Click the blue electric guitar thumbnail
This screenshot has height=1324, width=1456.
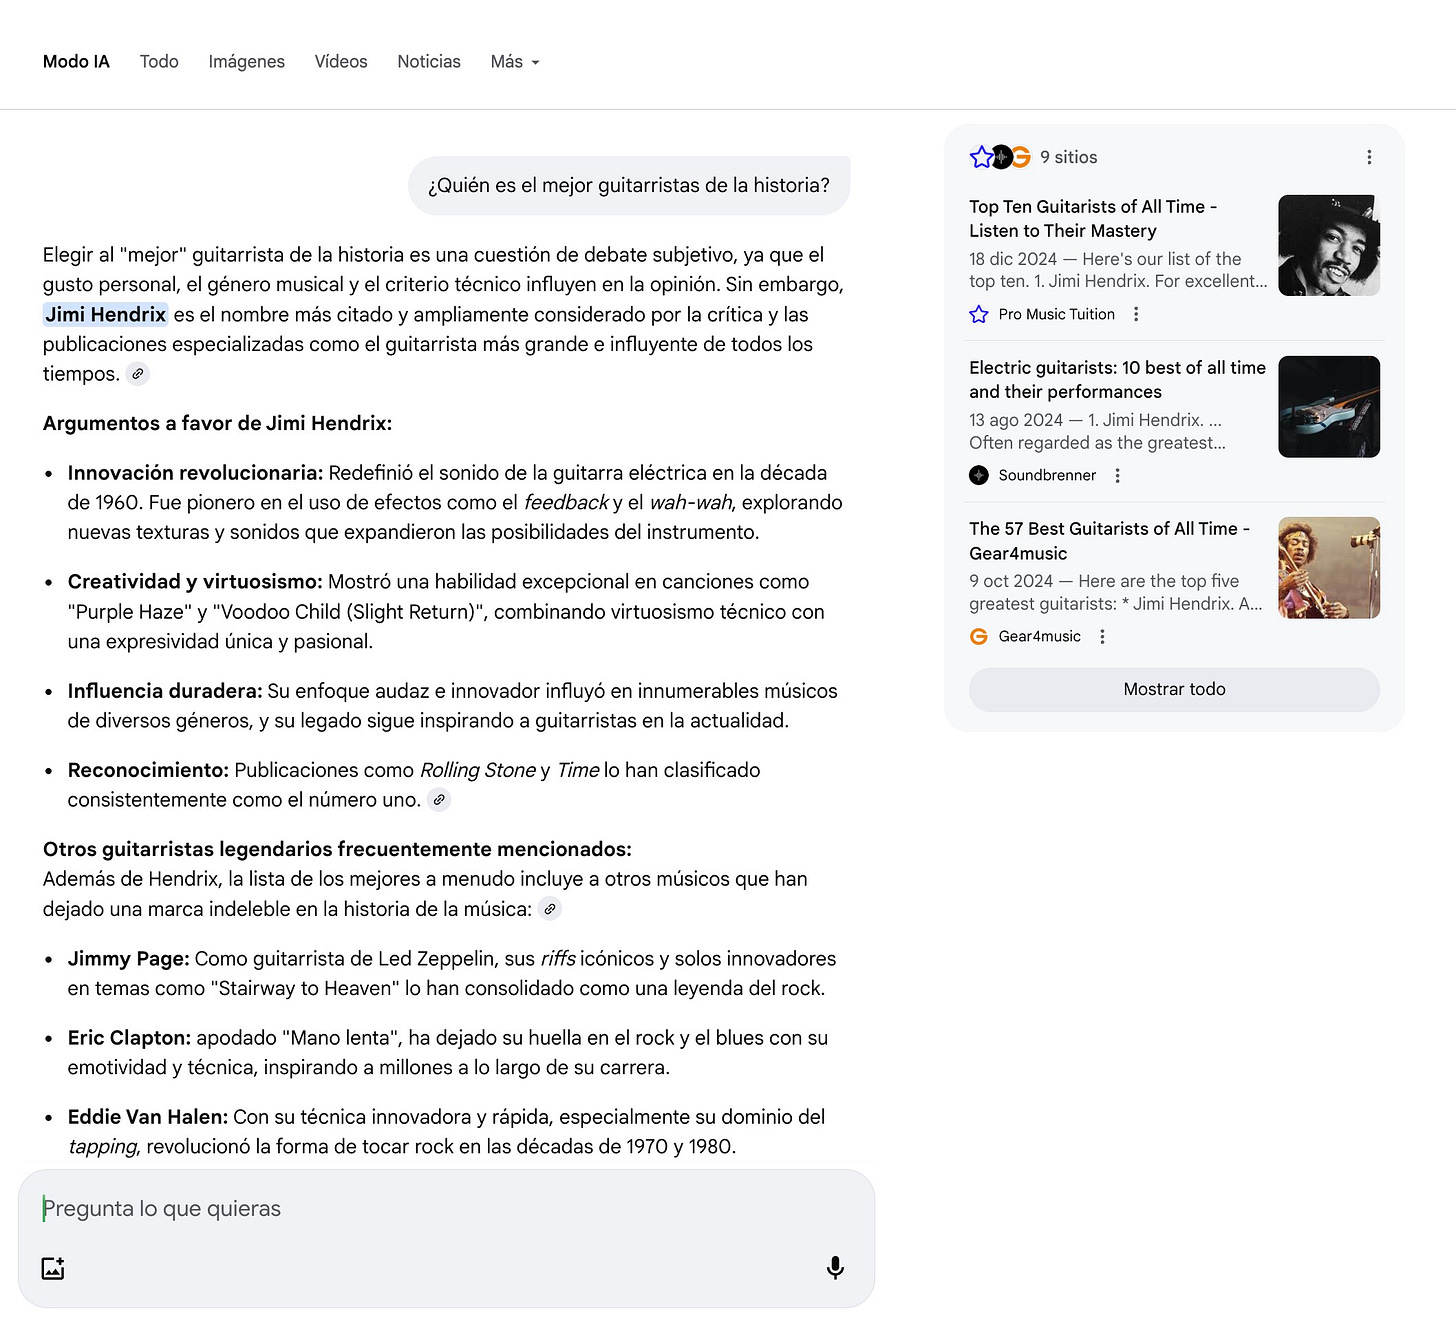1329,407
